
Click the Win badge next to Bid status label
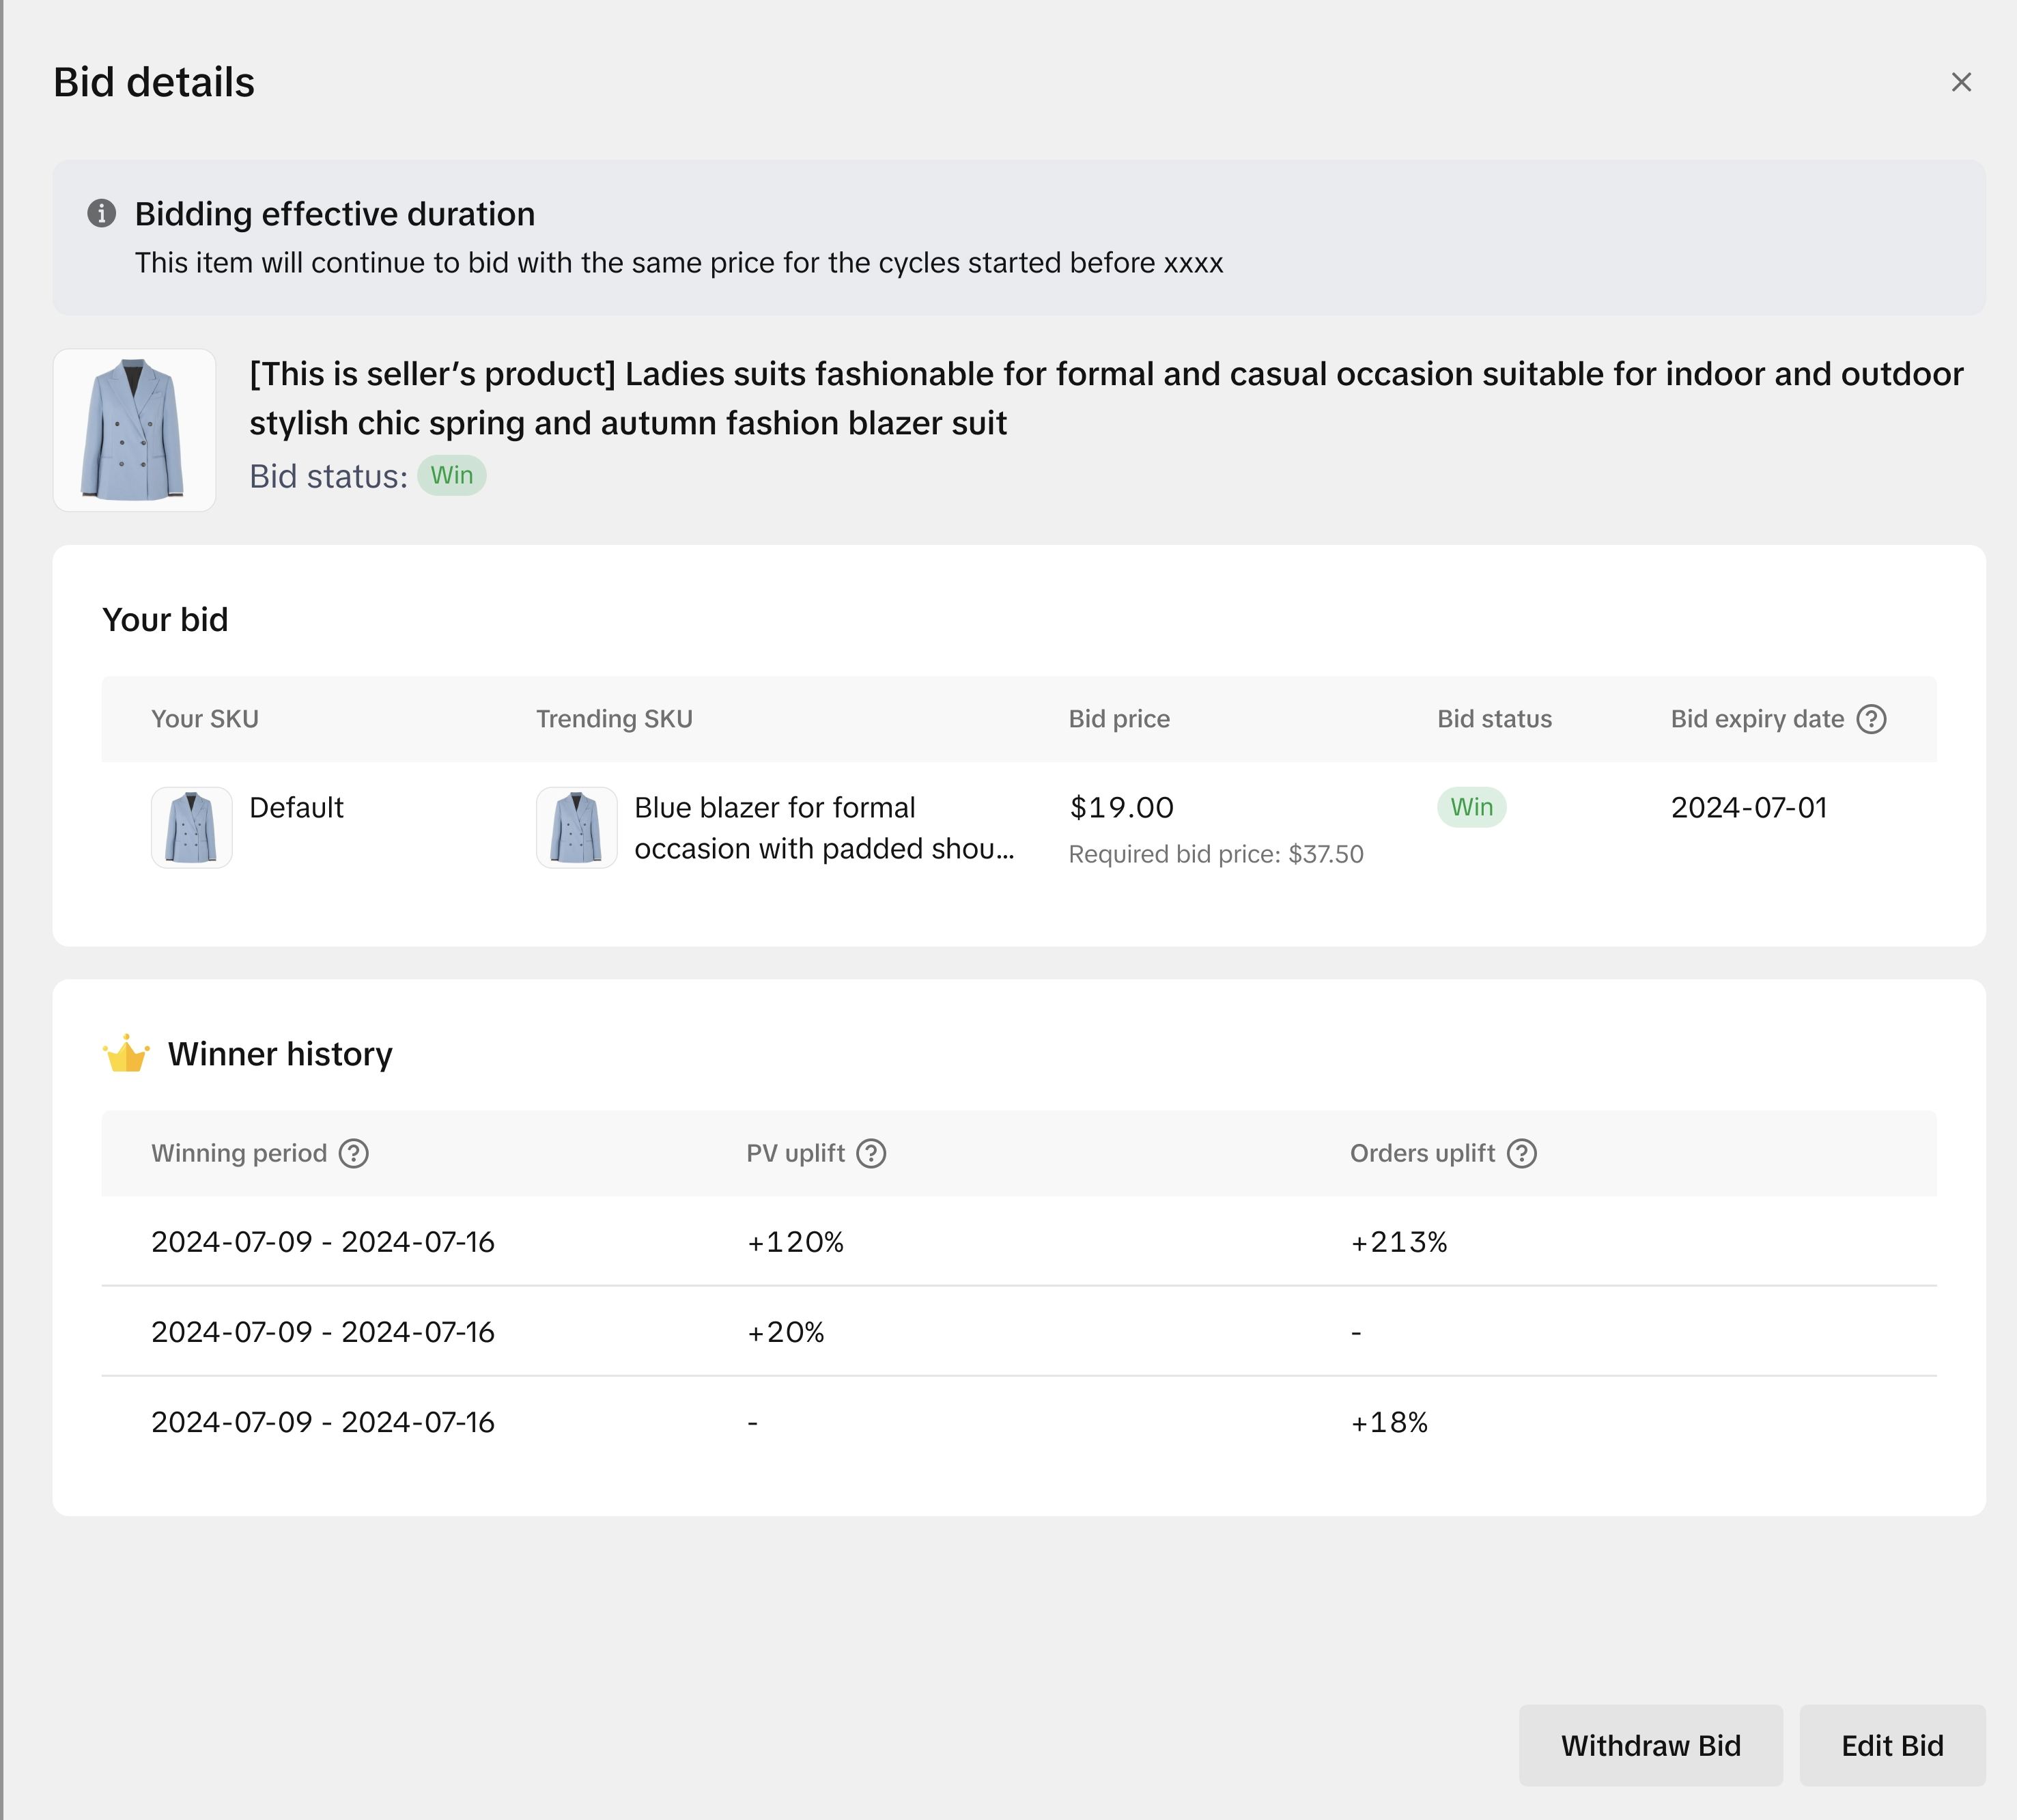coord(451,475)
